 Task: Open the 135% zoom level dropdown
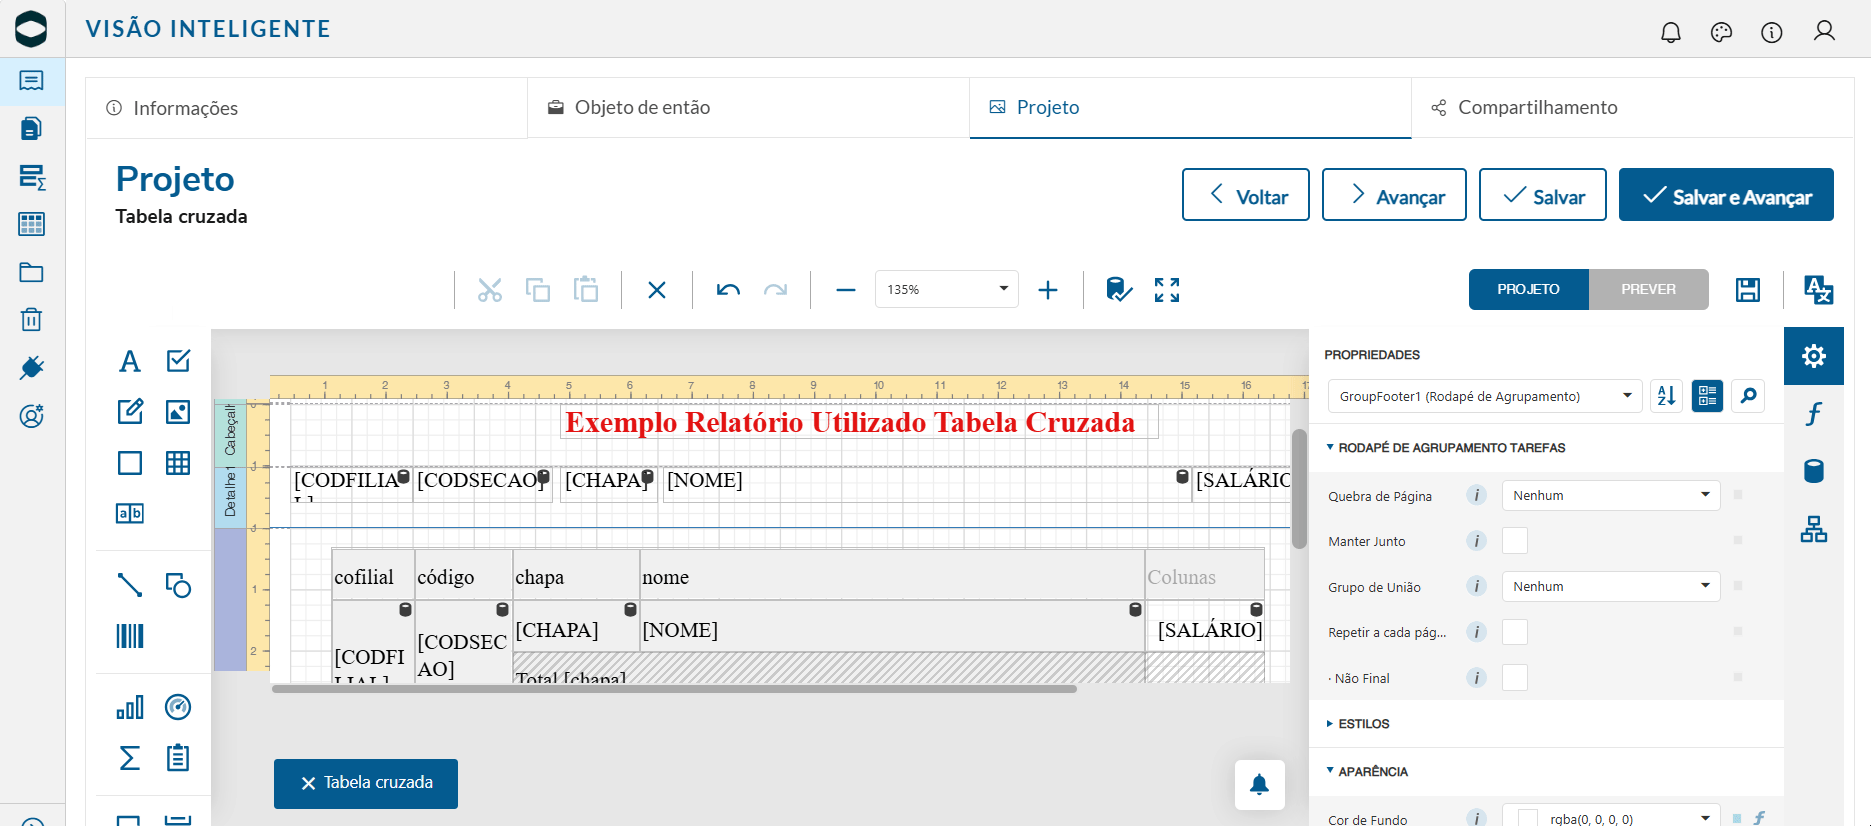(x=947, y=289)
